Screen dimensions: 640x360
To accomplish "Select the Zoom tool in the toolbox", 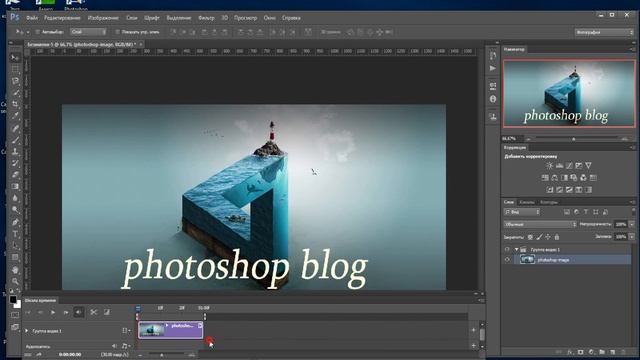I will pos(15,281).
